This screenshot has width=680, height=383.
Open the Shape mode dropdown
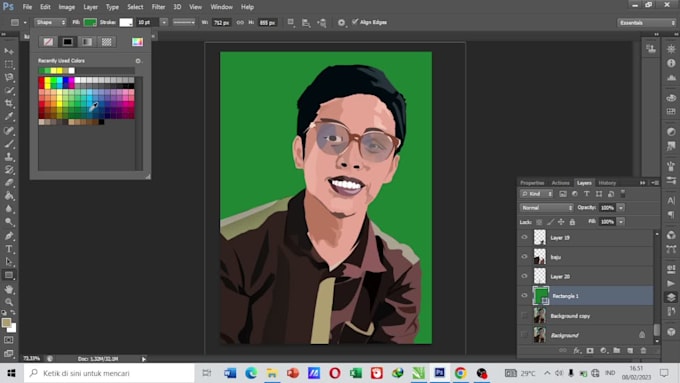50,23
